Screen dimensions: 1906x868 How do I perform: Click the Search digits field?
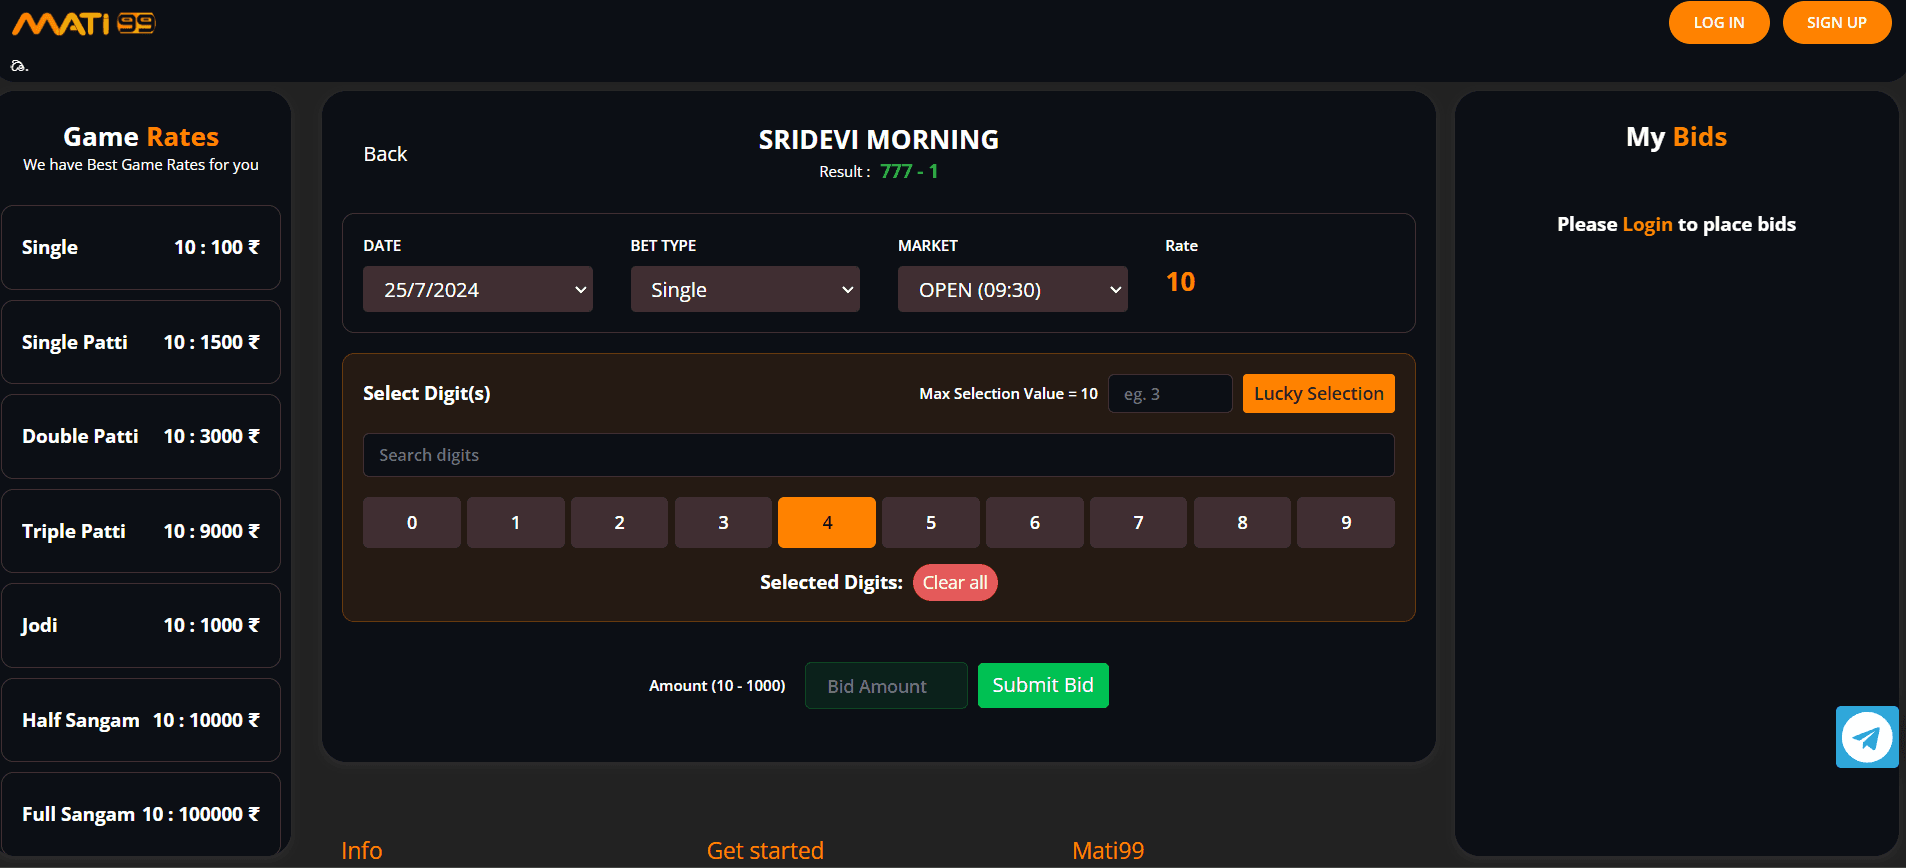878,455
